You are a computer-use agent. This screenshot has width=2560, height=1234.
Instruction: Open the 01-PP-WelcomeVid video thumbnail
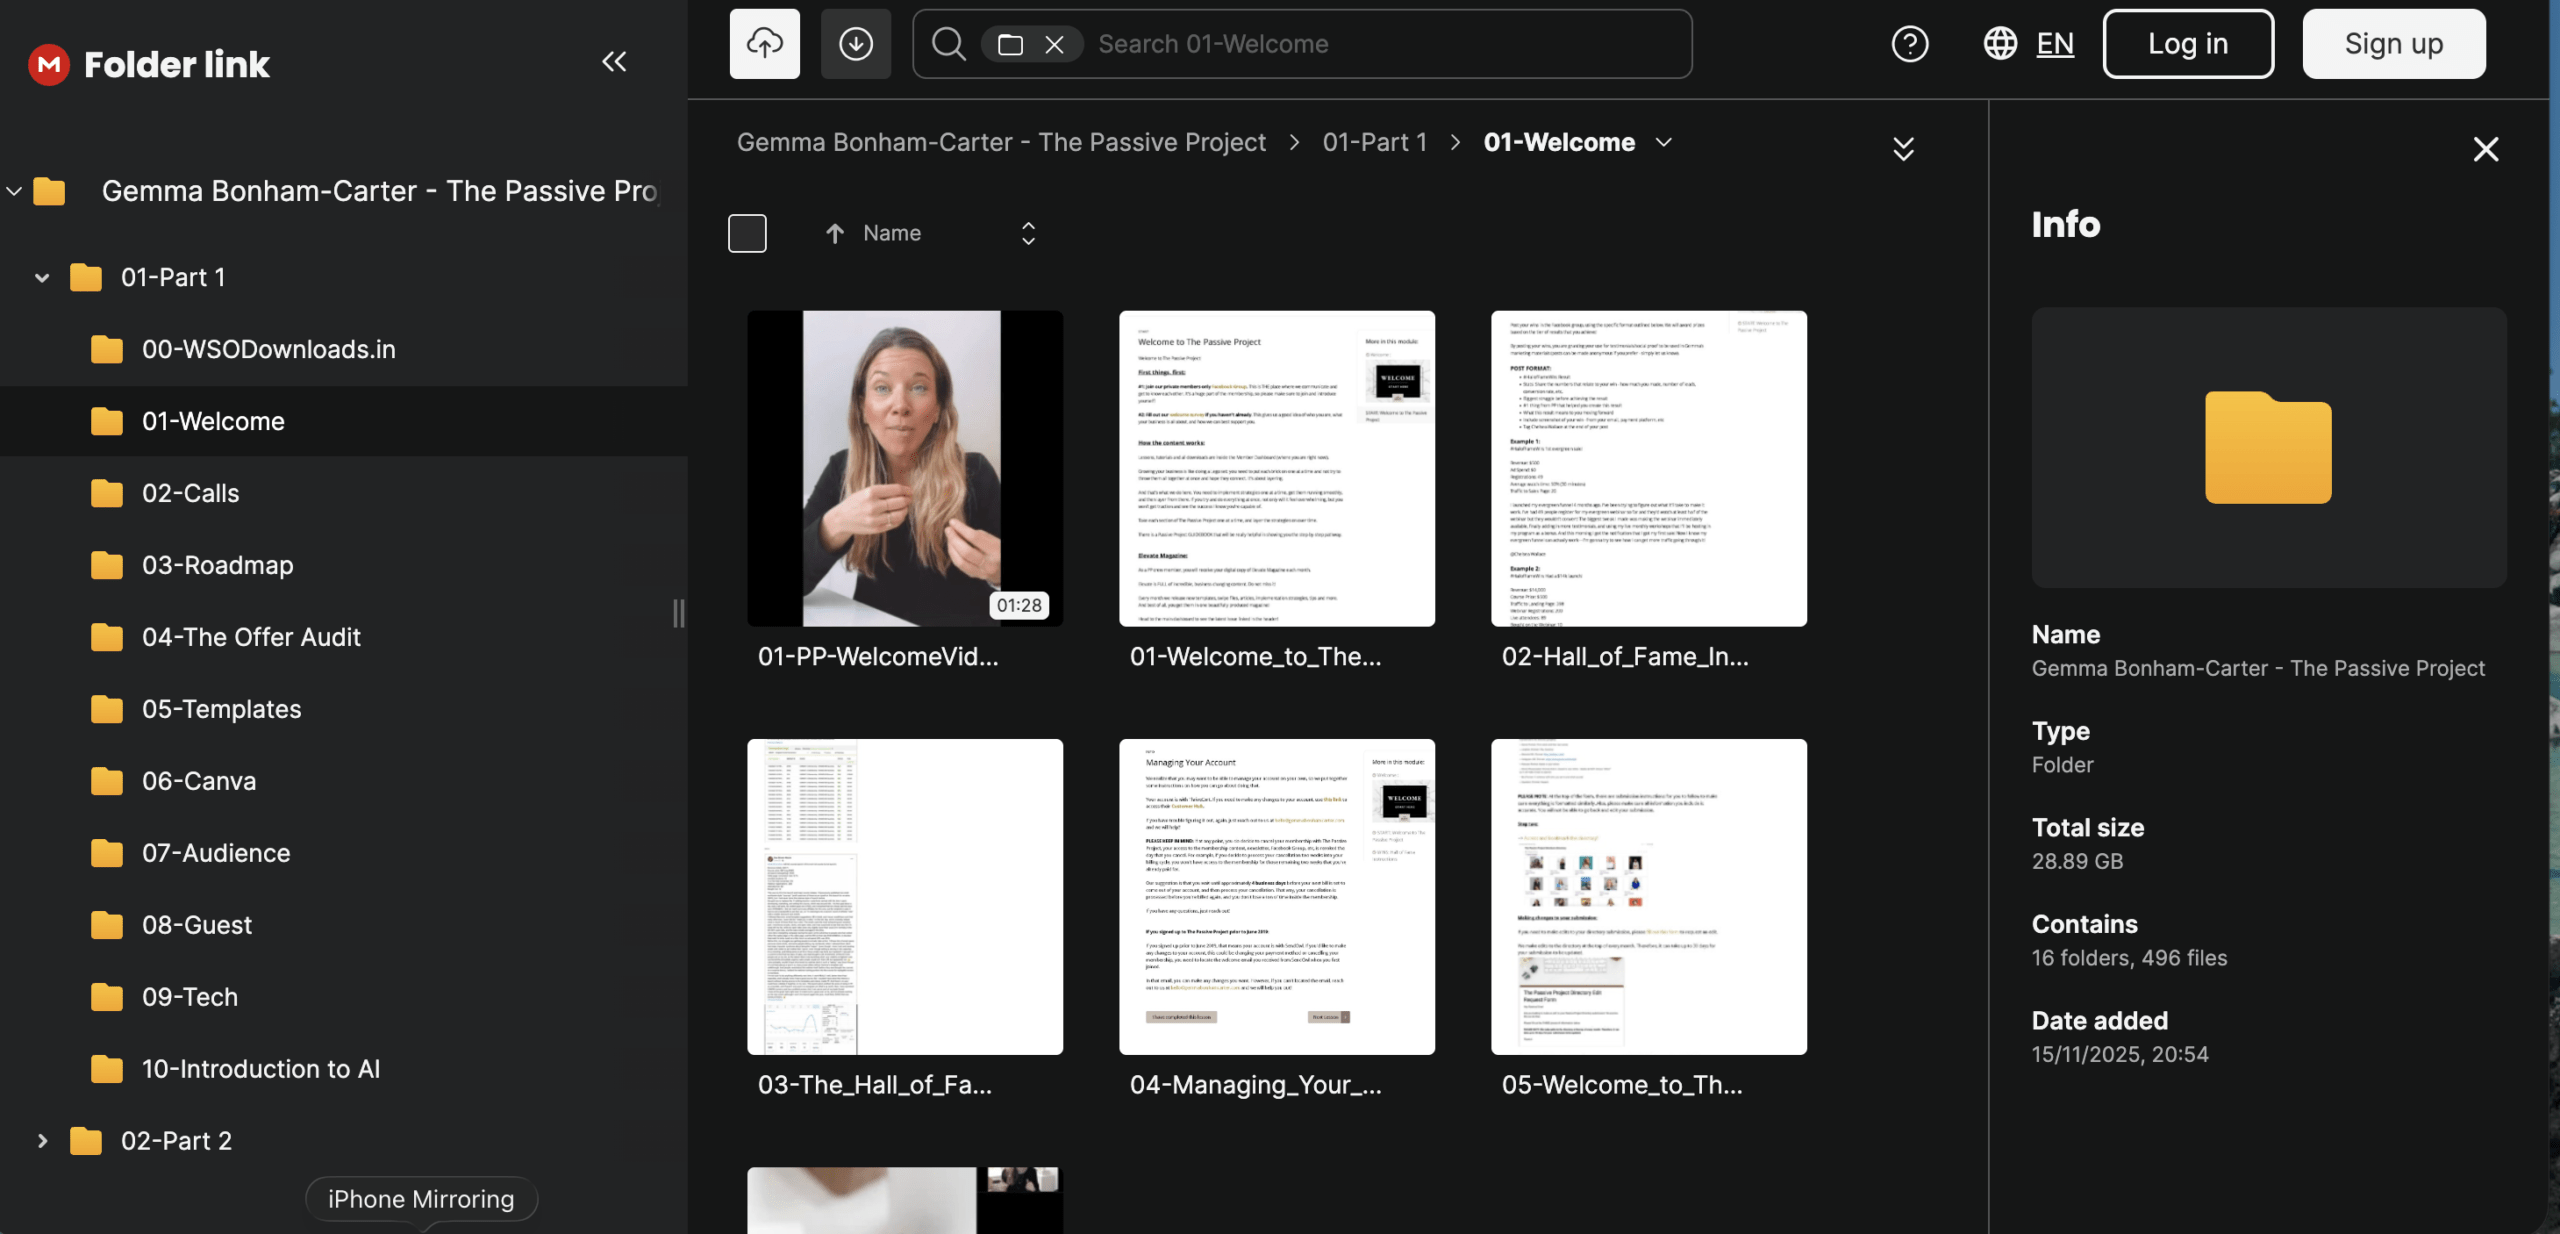904,468
